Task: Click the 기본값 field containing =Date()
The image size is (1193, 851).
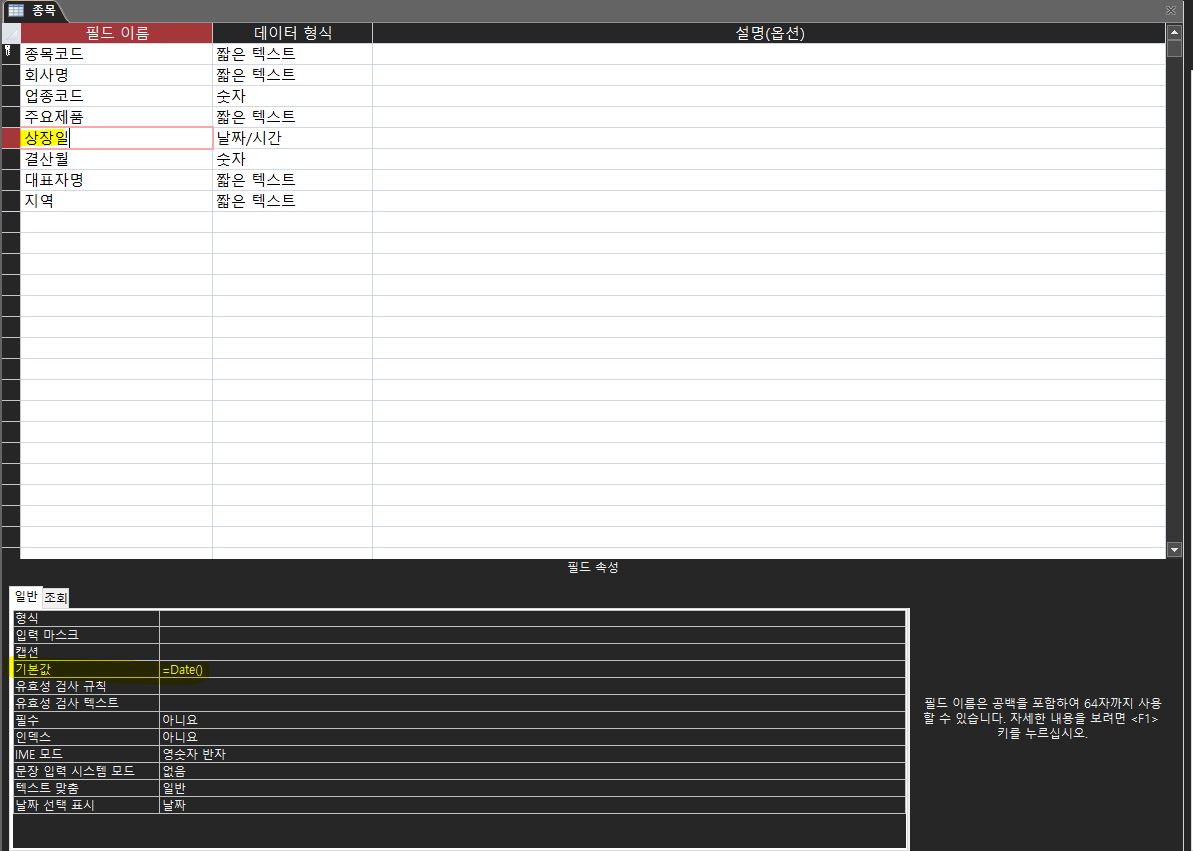Action: 531,669
